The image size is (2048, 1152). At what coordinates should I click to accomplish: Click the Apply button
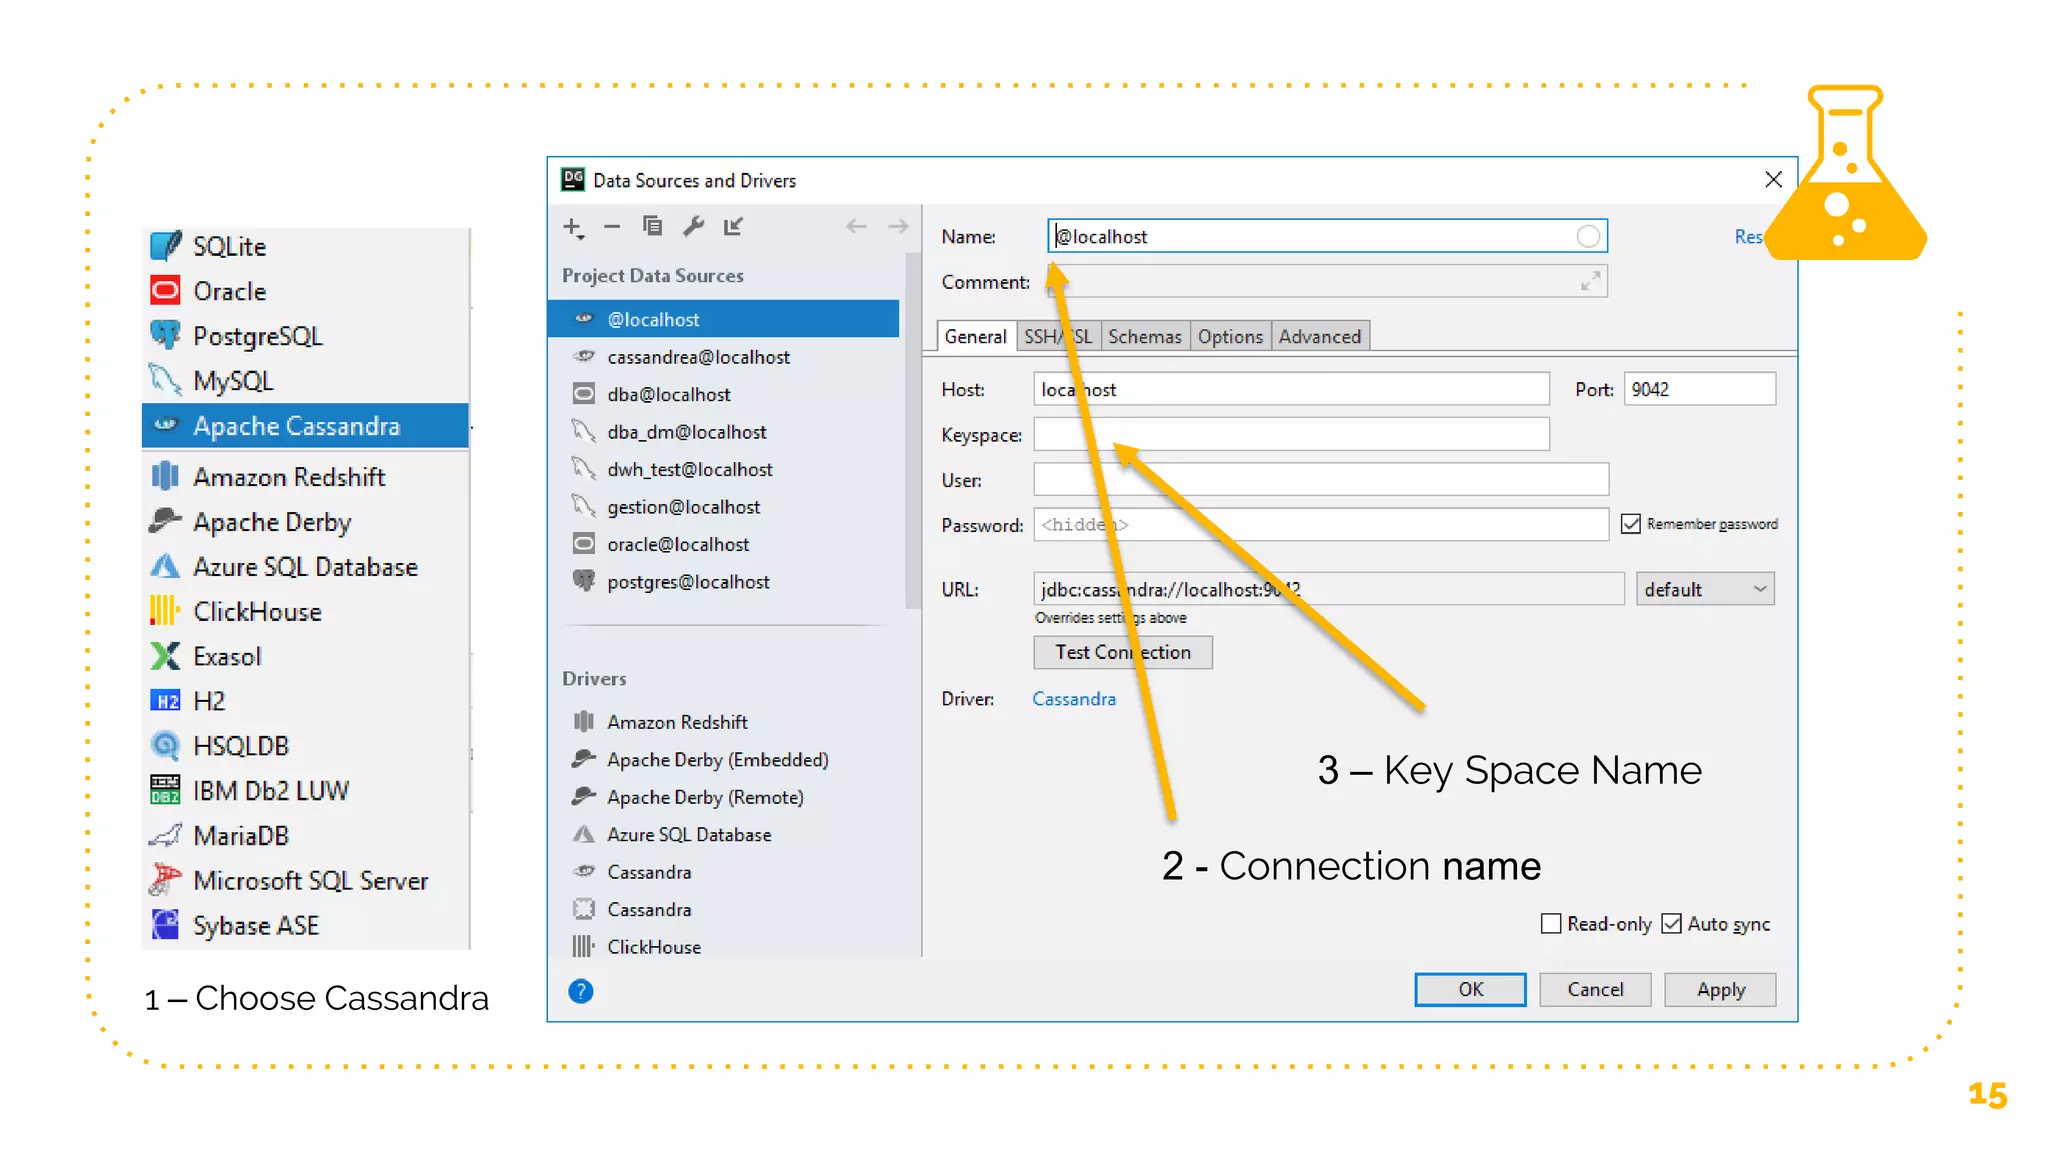(1720, 989)
